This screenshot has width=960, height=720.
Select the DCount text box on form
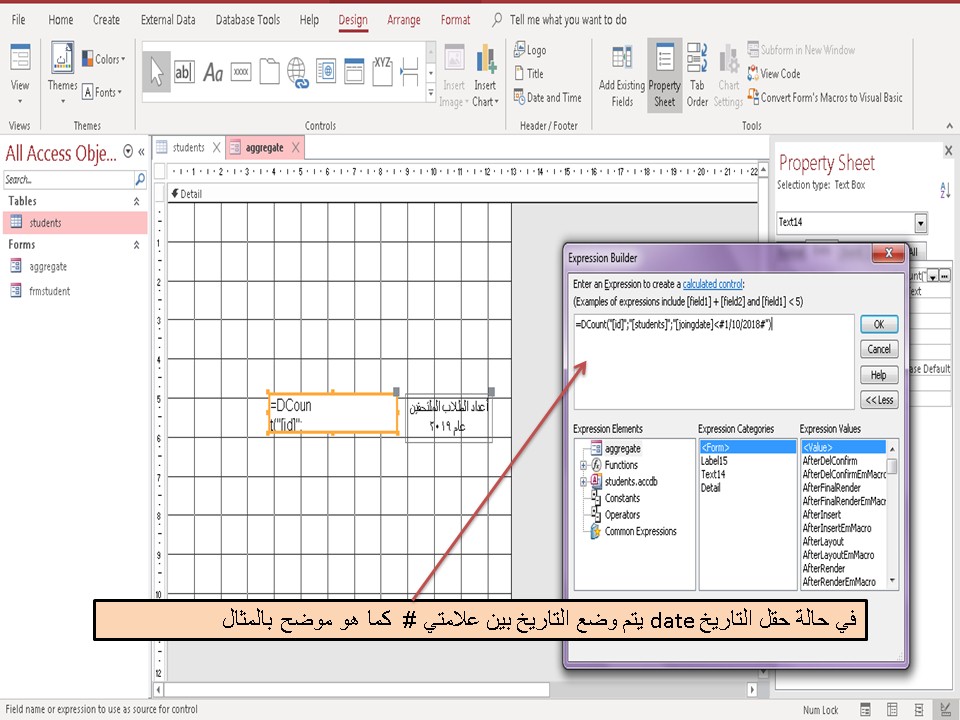(332, 414)
